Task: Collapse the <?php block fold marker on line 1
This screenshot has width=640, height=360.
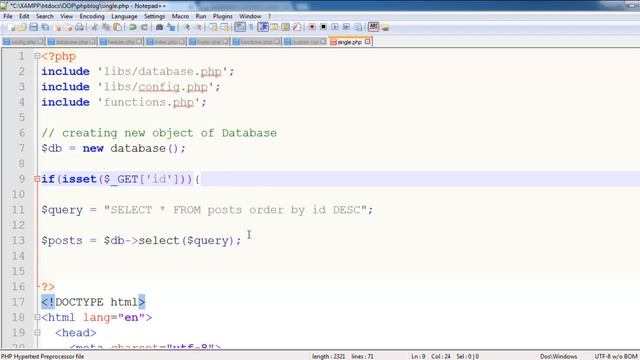Action: (37, 56)
